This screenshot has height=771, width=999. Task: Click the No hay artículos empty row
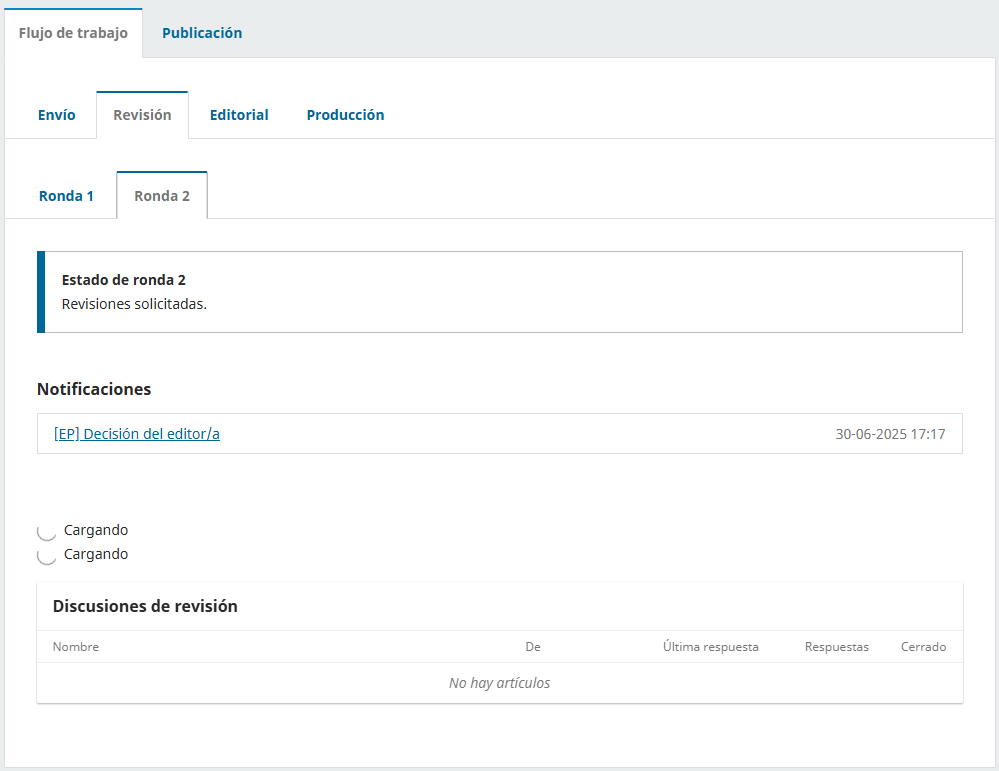(x=500, y=683)
